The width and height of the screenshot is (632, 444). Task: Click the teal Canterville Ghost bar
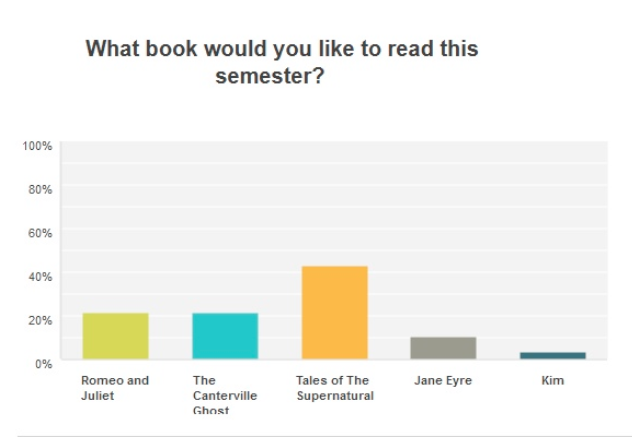pos(225,336)
